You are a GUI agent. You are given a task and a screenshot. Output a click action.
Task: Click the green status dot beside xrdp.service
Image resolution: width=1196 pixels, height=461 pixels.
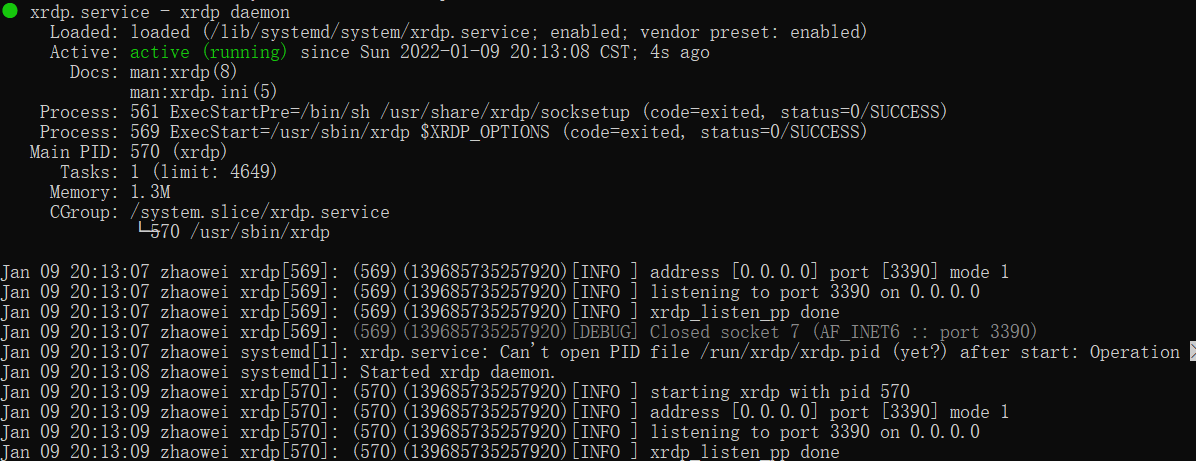tap(9, 12)
